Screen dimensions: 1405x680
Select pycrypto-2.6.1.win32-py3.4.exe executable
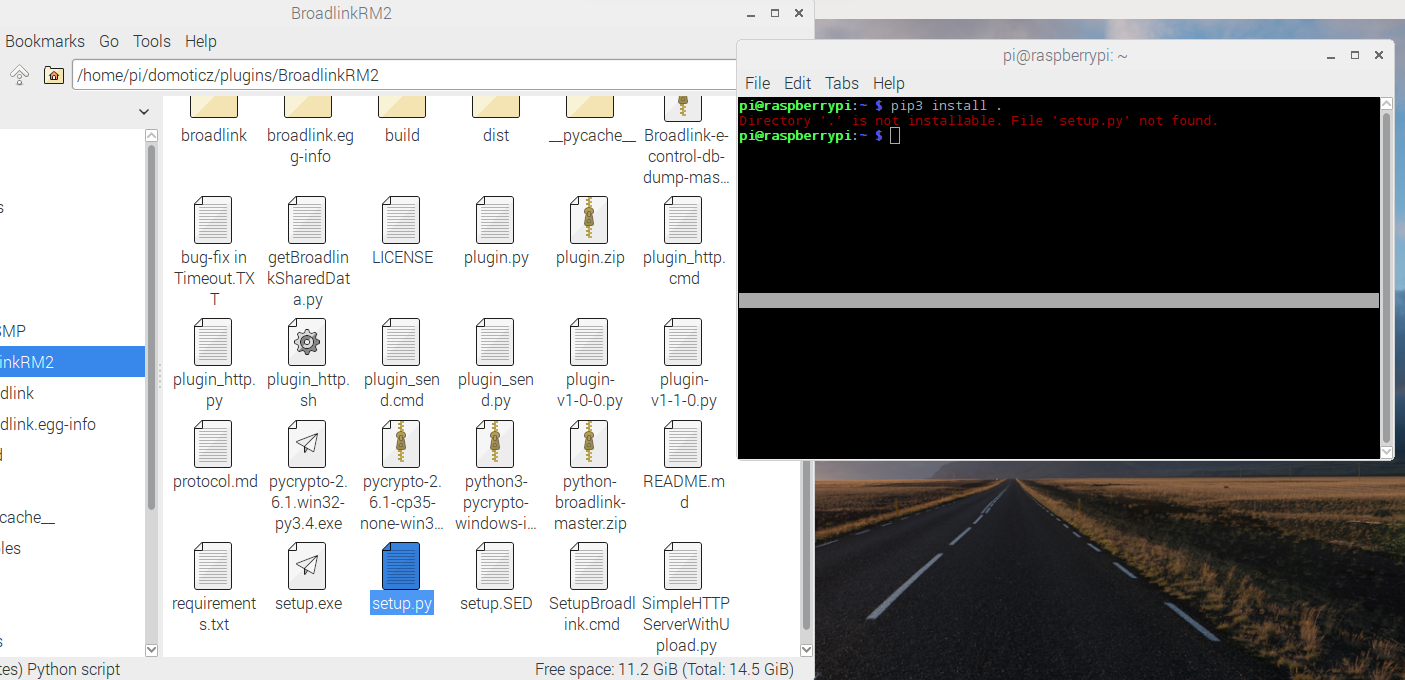307,476
